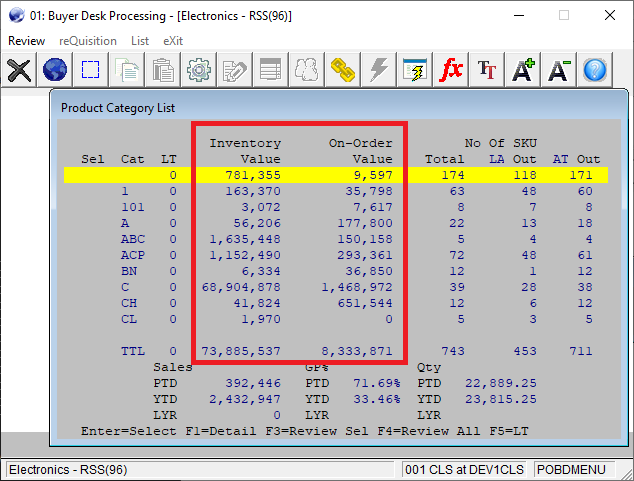Select category A row
The image size is (634, 481).
tap(336, 223)
